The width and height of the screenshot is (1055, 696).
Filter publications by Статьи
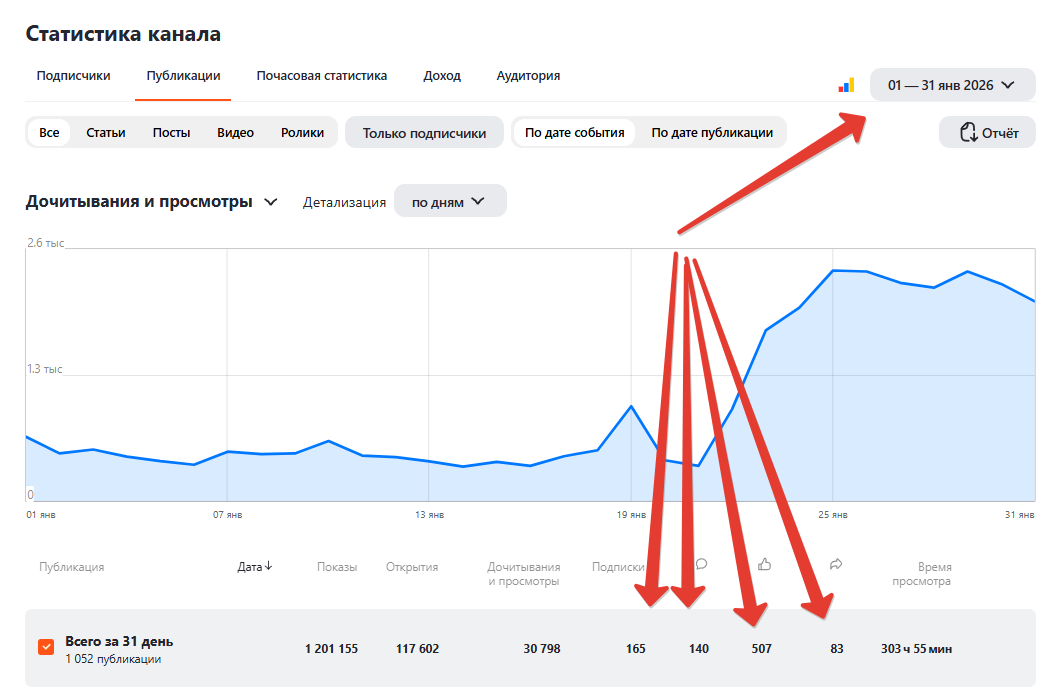(106, 133)
